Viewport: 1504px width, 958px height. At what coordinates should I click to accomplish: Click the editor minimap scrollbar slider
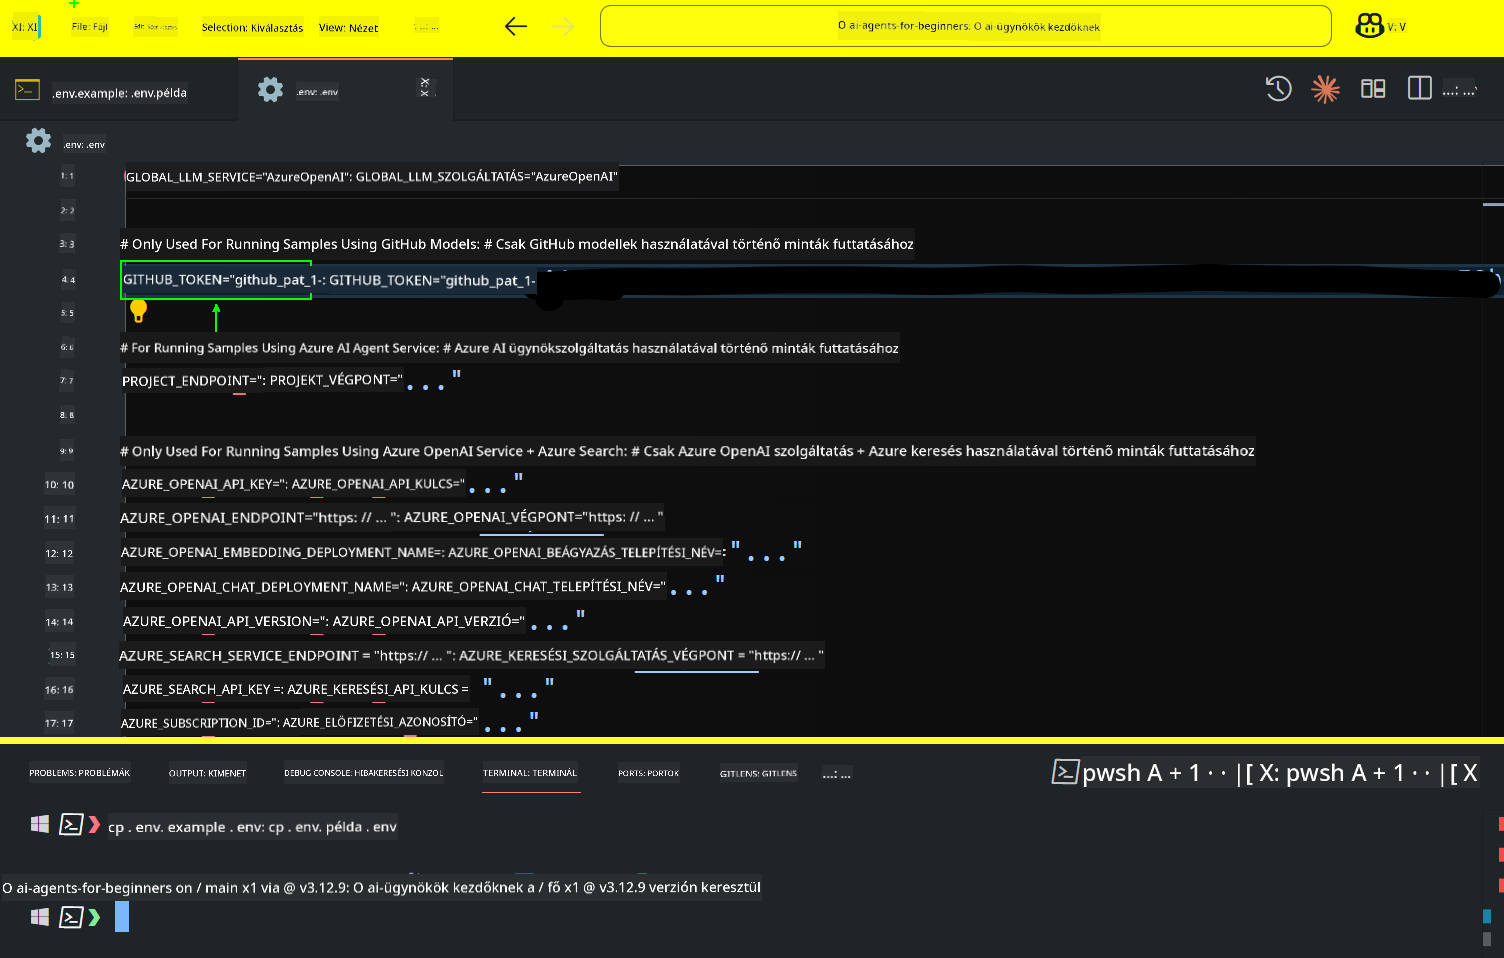[1493, 204]
